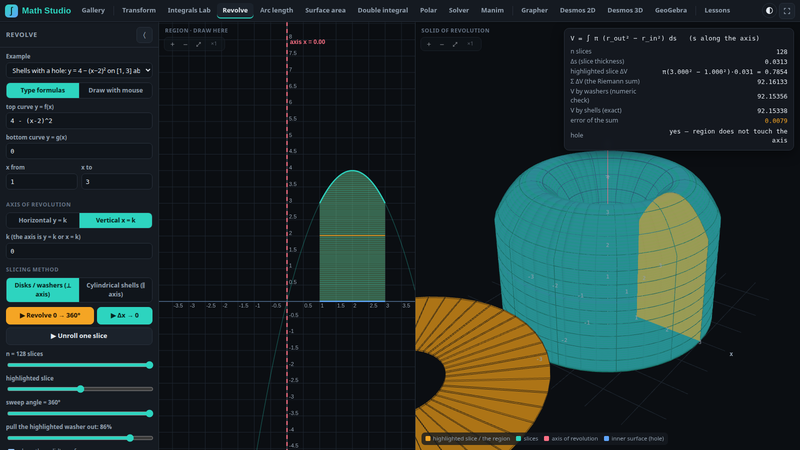Open the Double integral tab
Image resolution: width=800 pixels, height=450 pixels.
click(383, 10)
